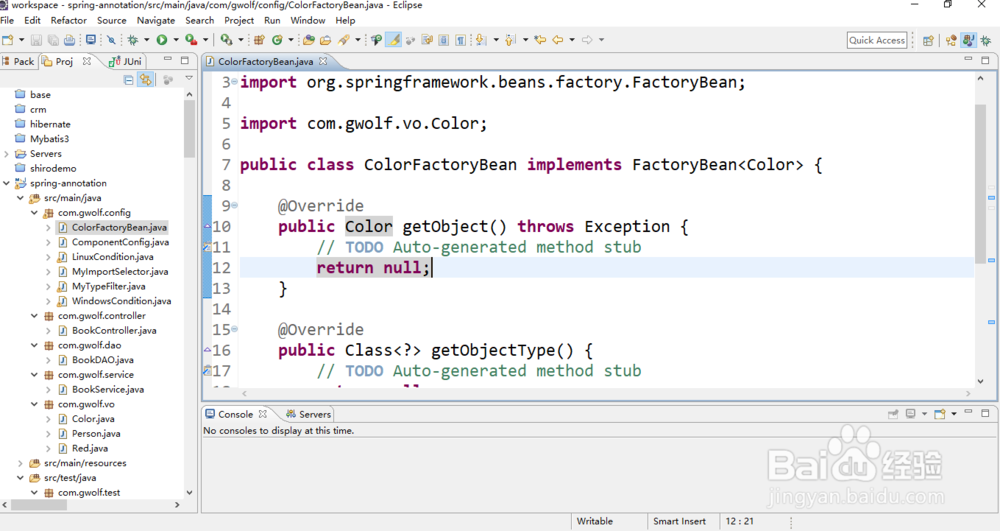Click the editor's maximize view button
The image size is (1000, 531).
point(985,60)
